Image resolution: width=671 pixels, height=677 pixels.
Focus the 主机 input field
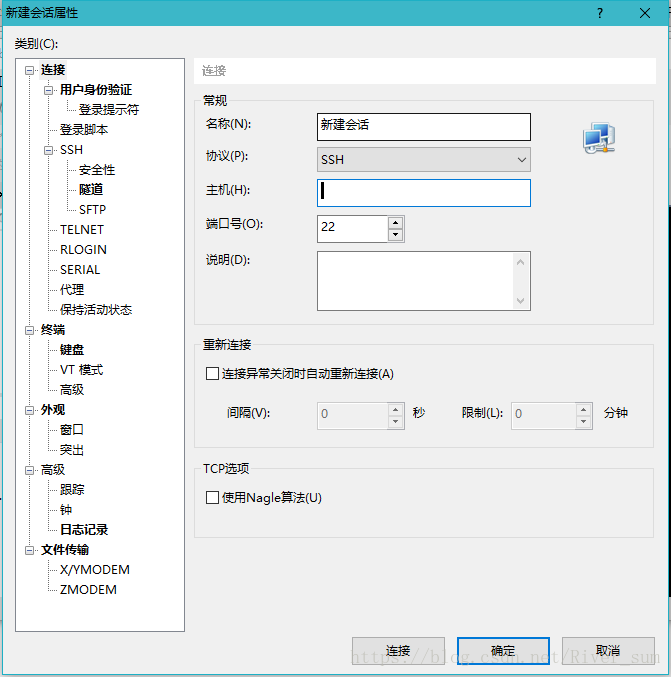424,193
